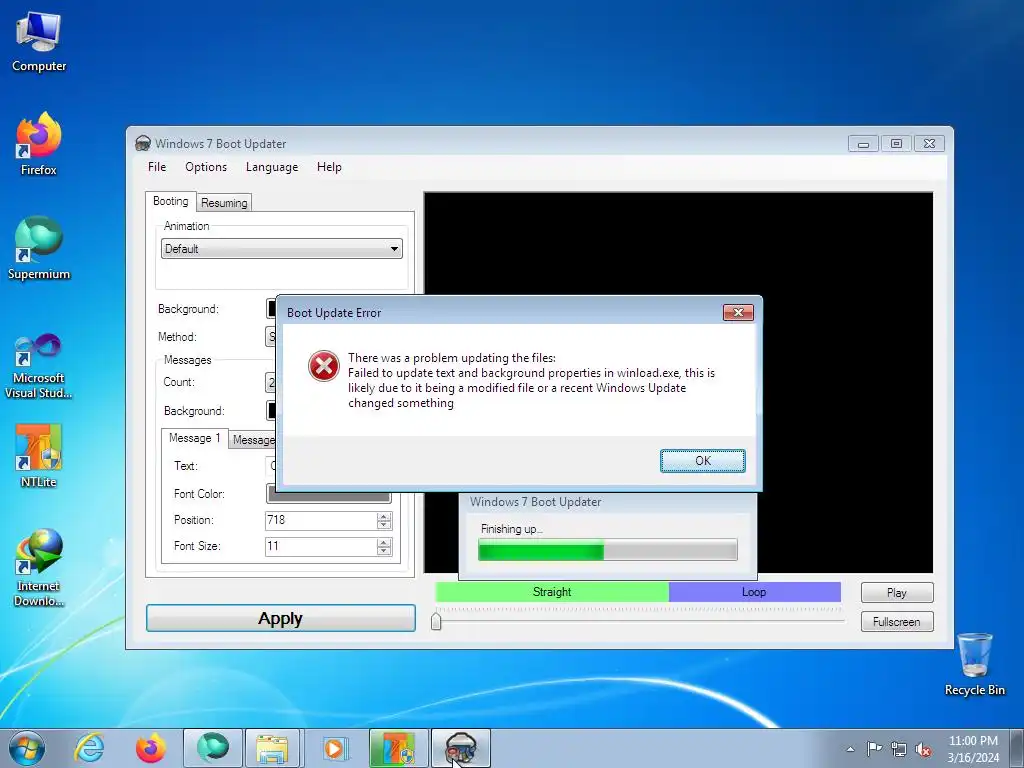Open the Options menu

coord(206,167)
